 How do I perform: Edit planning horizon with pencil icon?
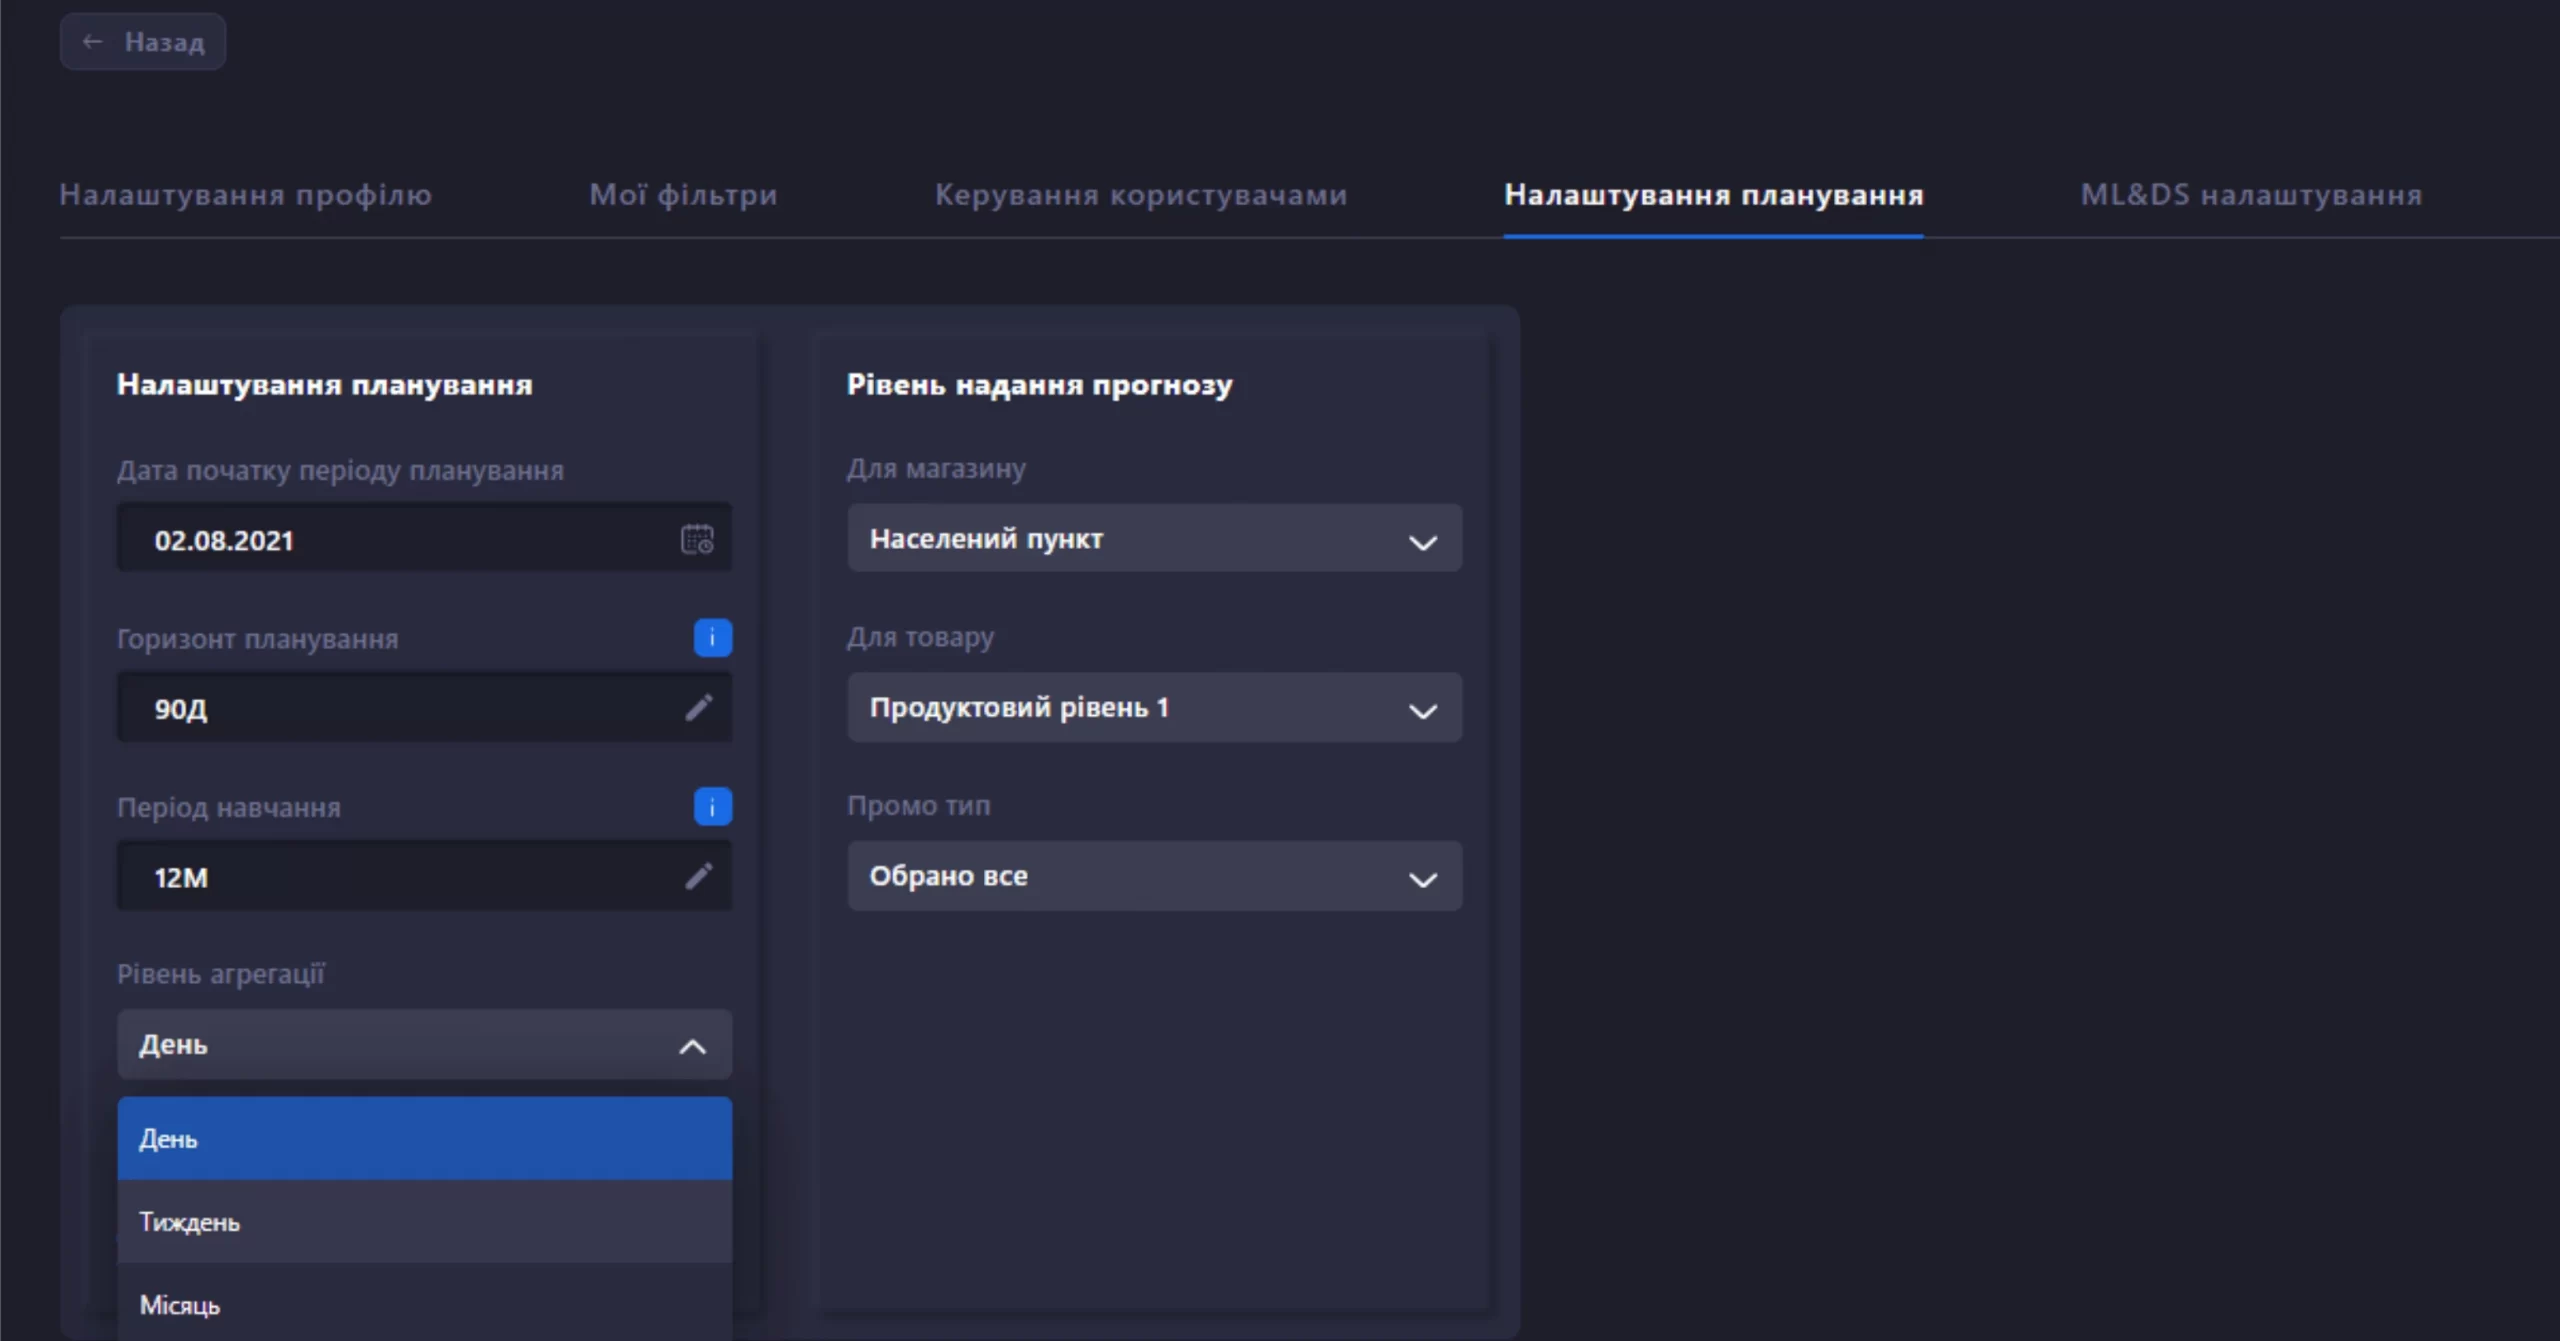[698, 708]
